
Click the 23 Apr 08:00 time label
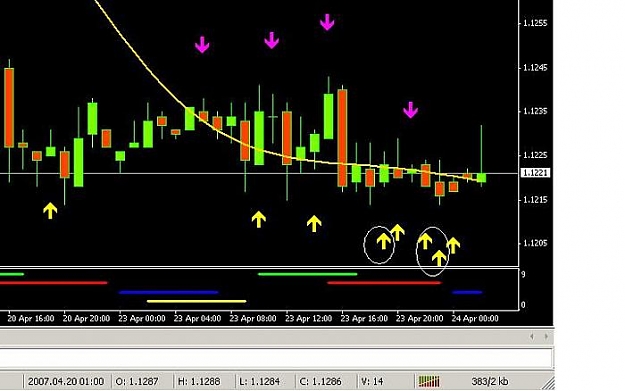(x=253, y=318)
